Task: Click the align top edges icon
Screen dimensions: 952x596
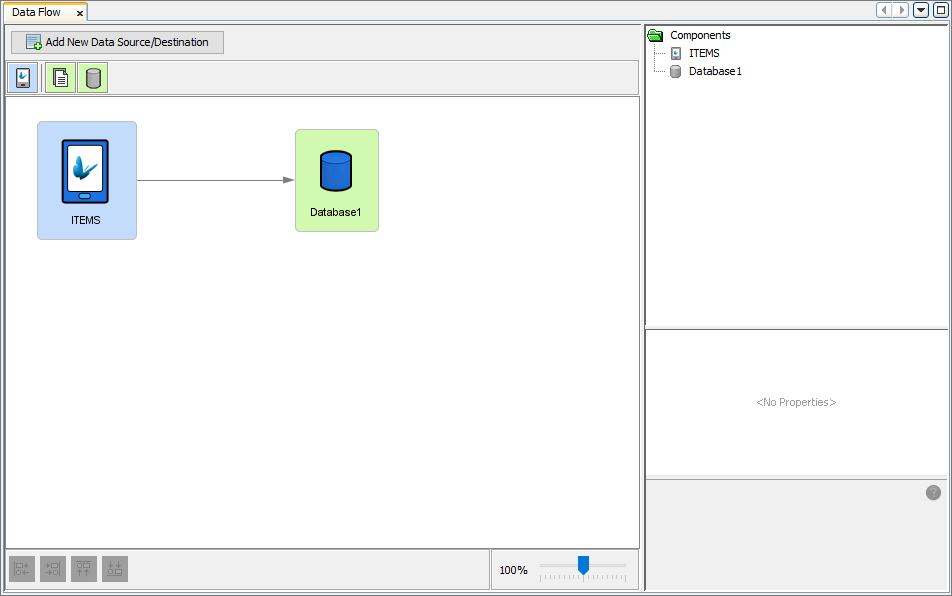Action: (x=84, y=569)
